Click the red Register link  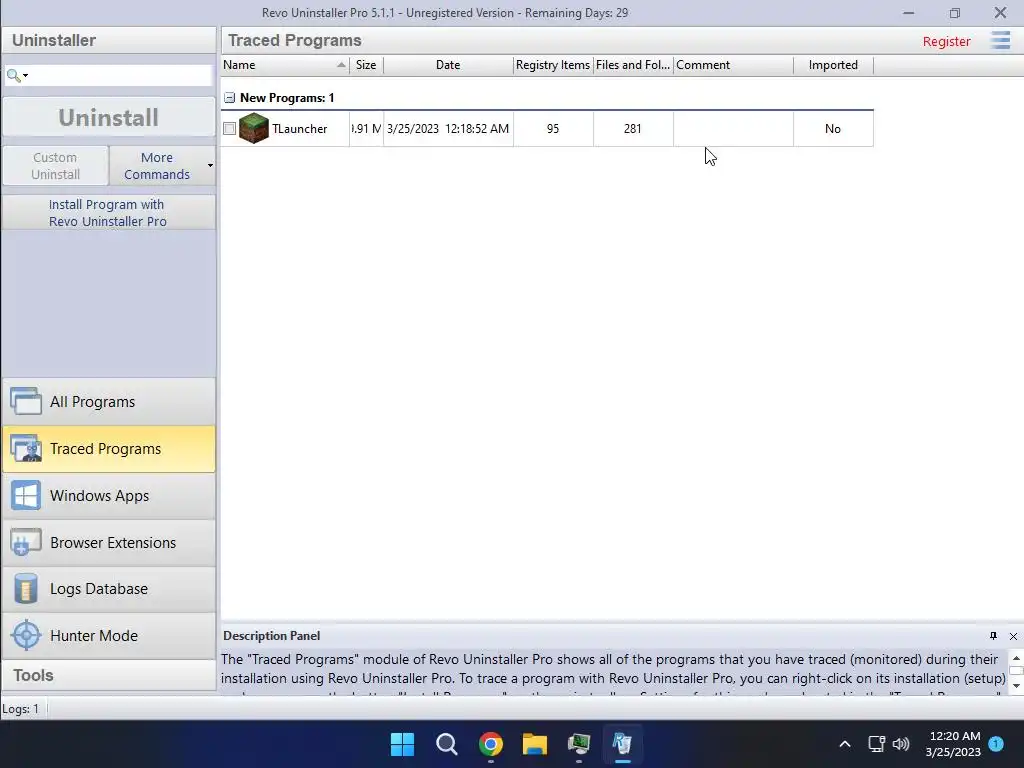[946, 41]
